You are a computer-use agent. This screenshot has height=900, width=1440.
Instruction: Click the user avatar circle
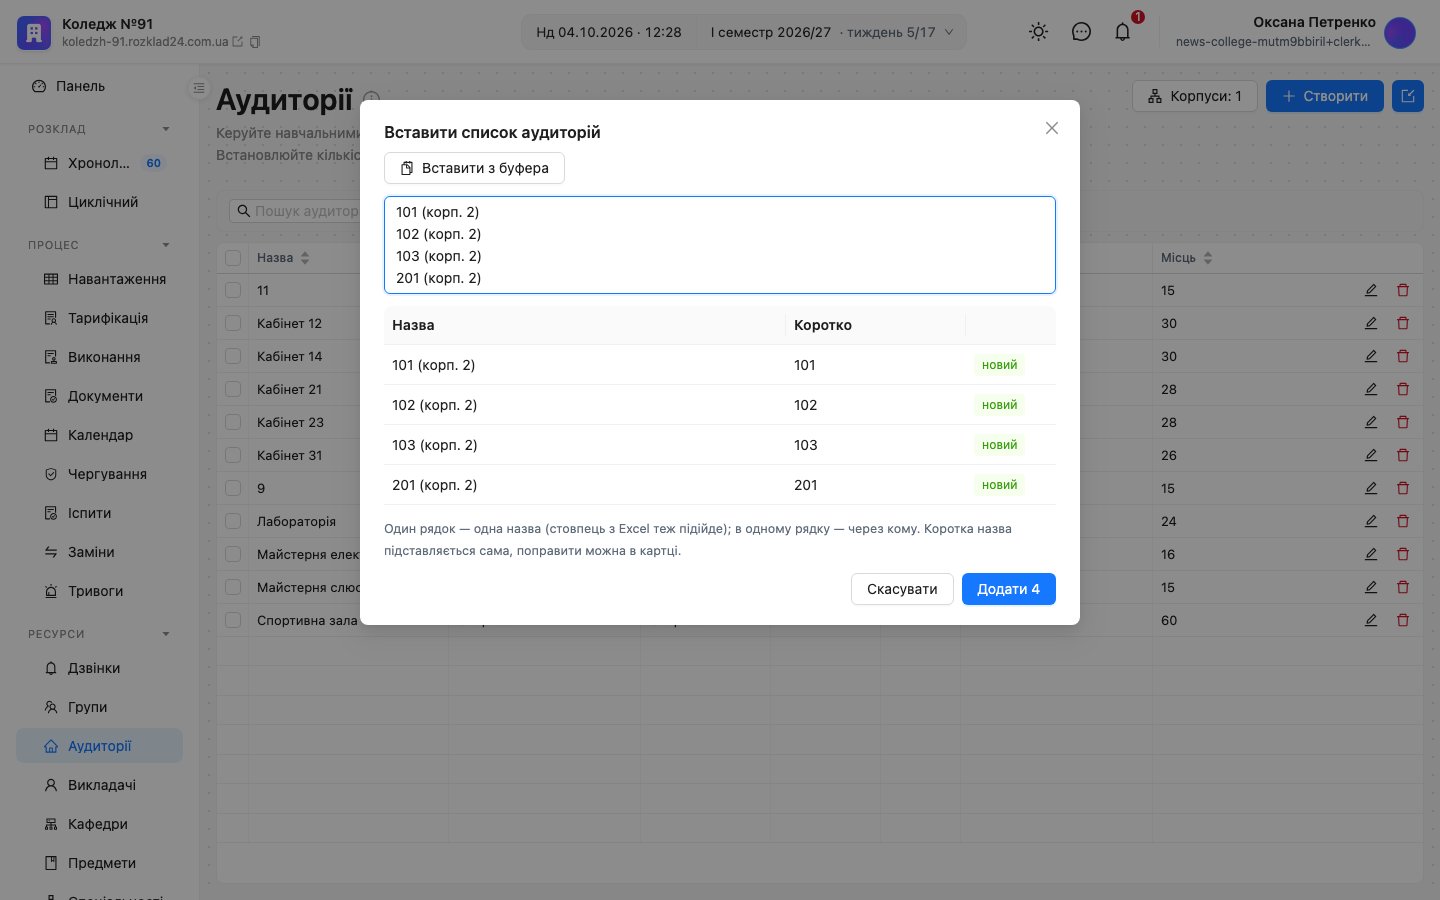1400,32
